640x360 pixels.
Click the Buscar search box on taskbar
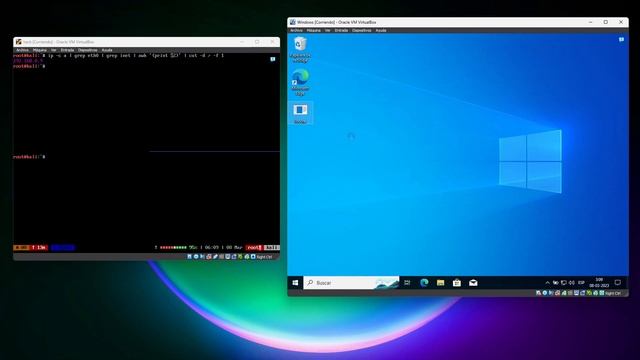click(351, 282)
